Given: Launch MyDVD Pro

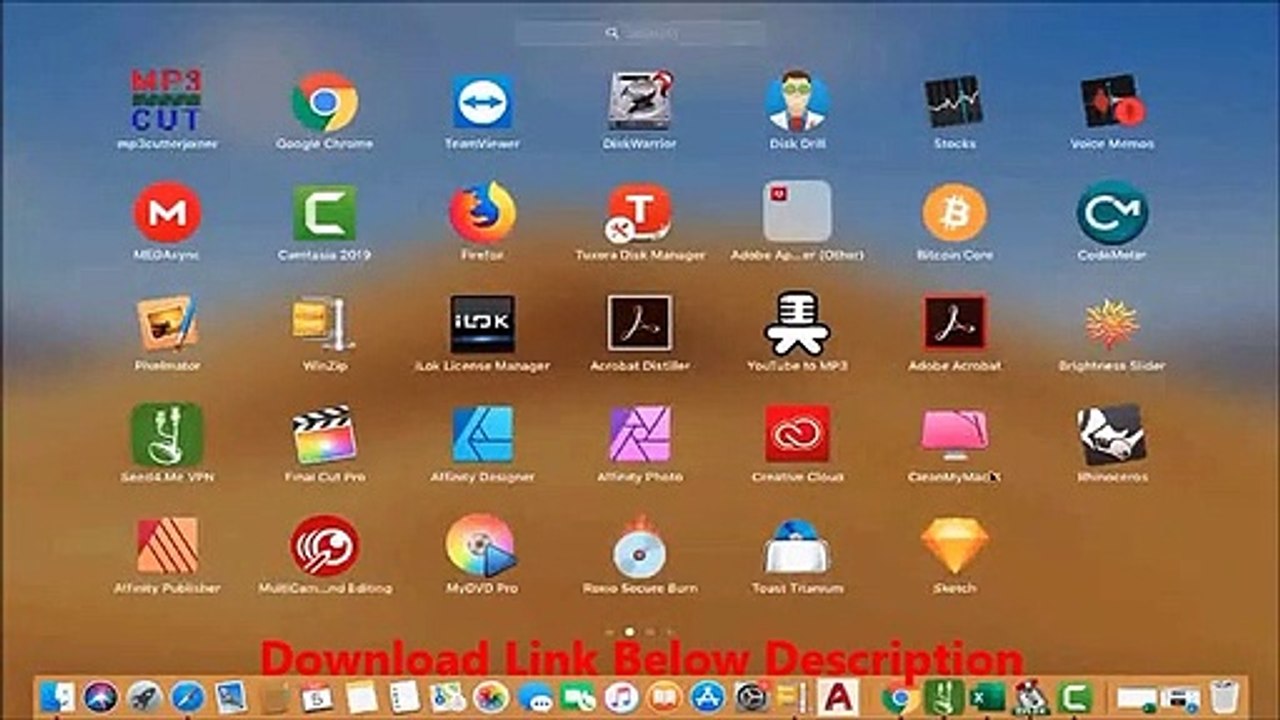Looking at the screenshot, I should (481, 545).
